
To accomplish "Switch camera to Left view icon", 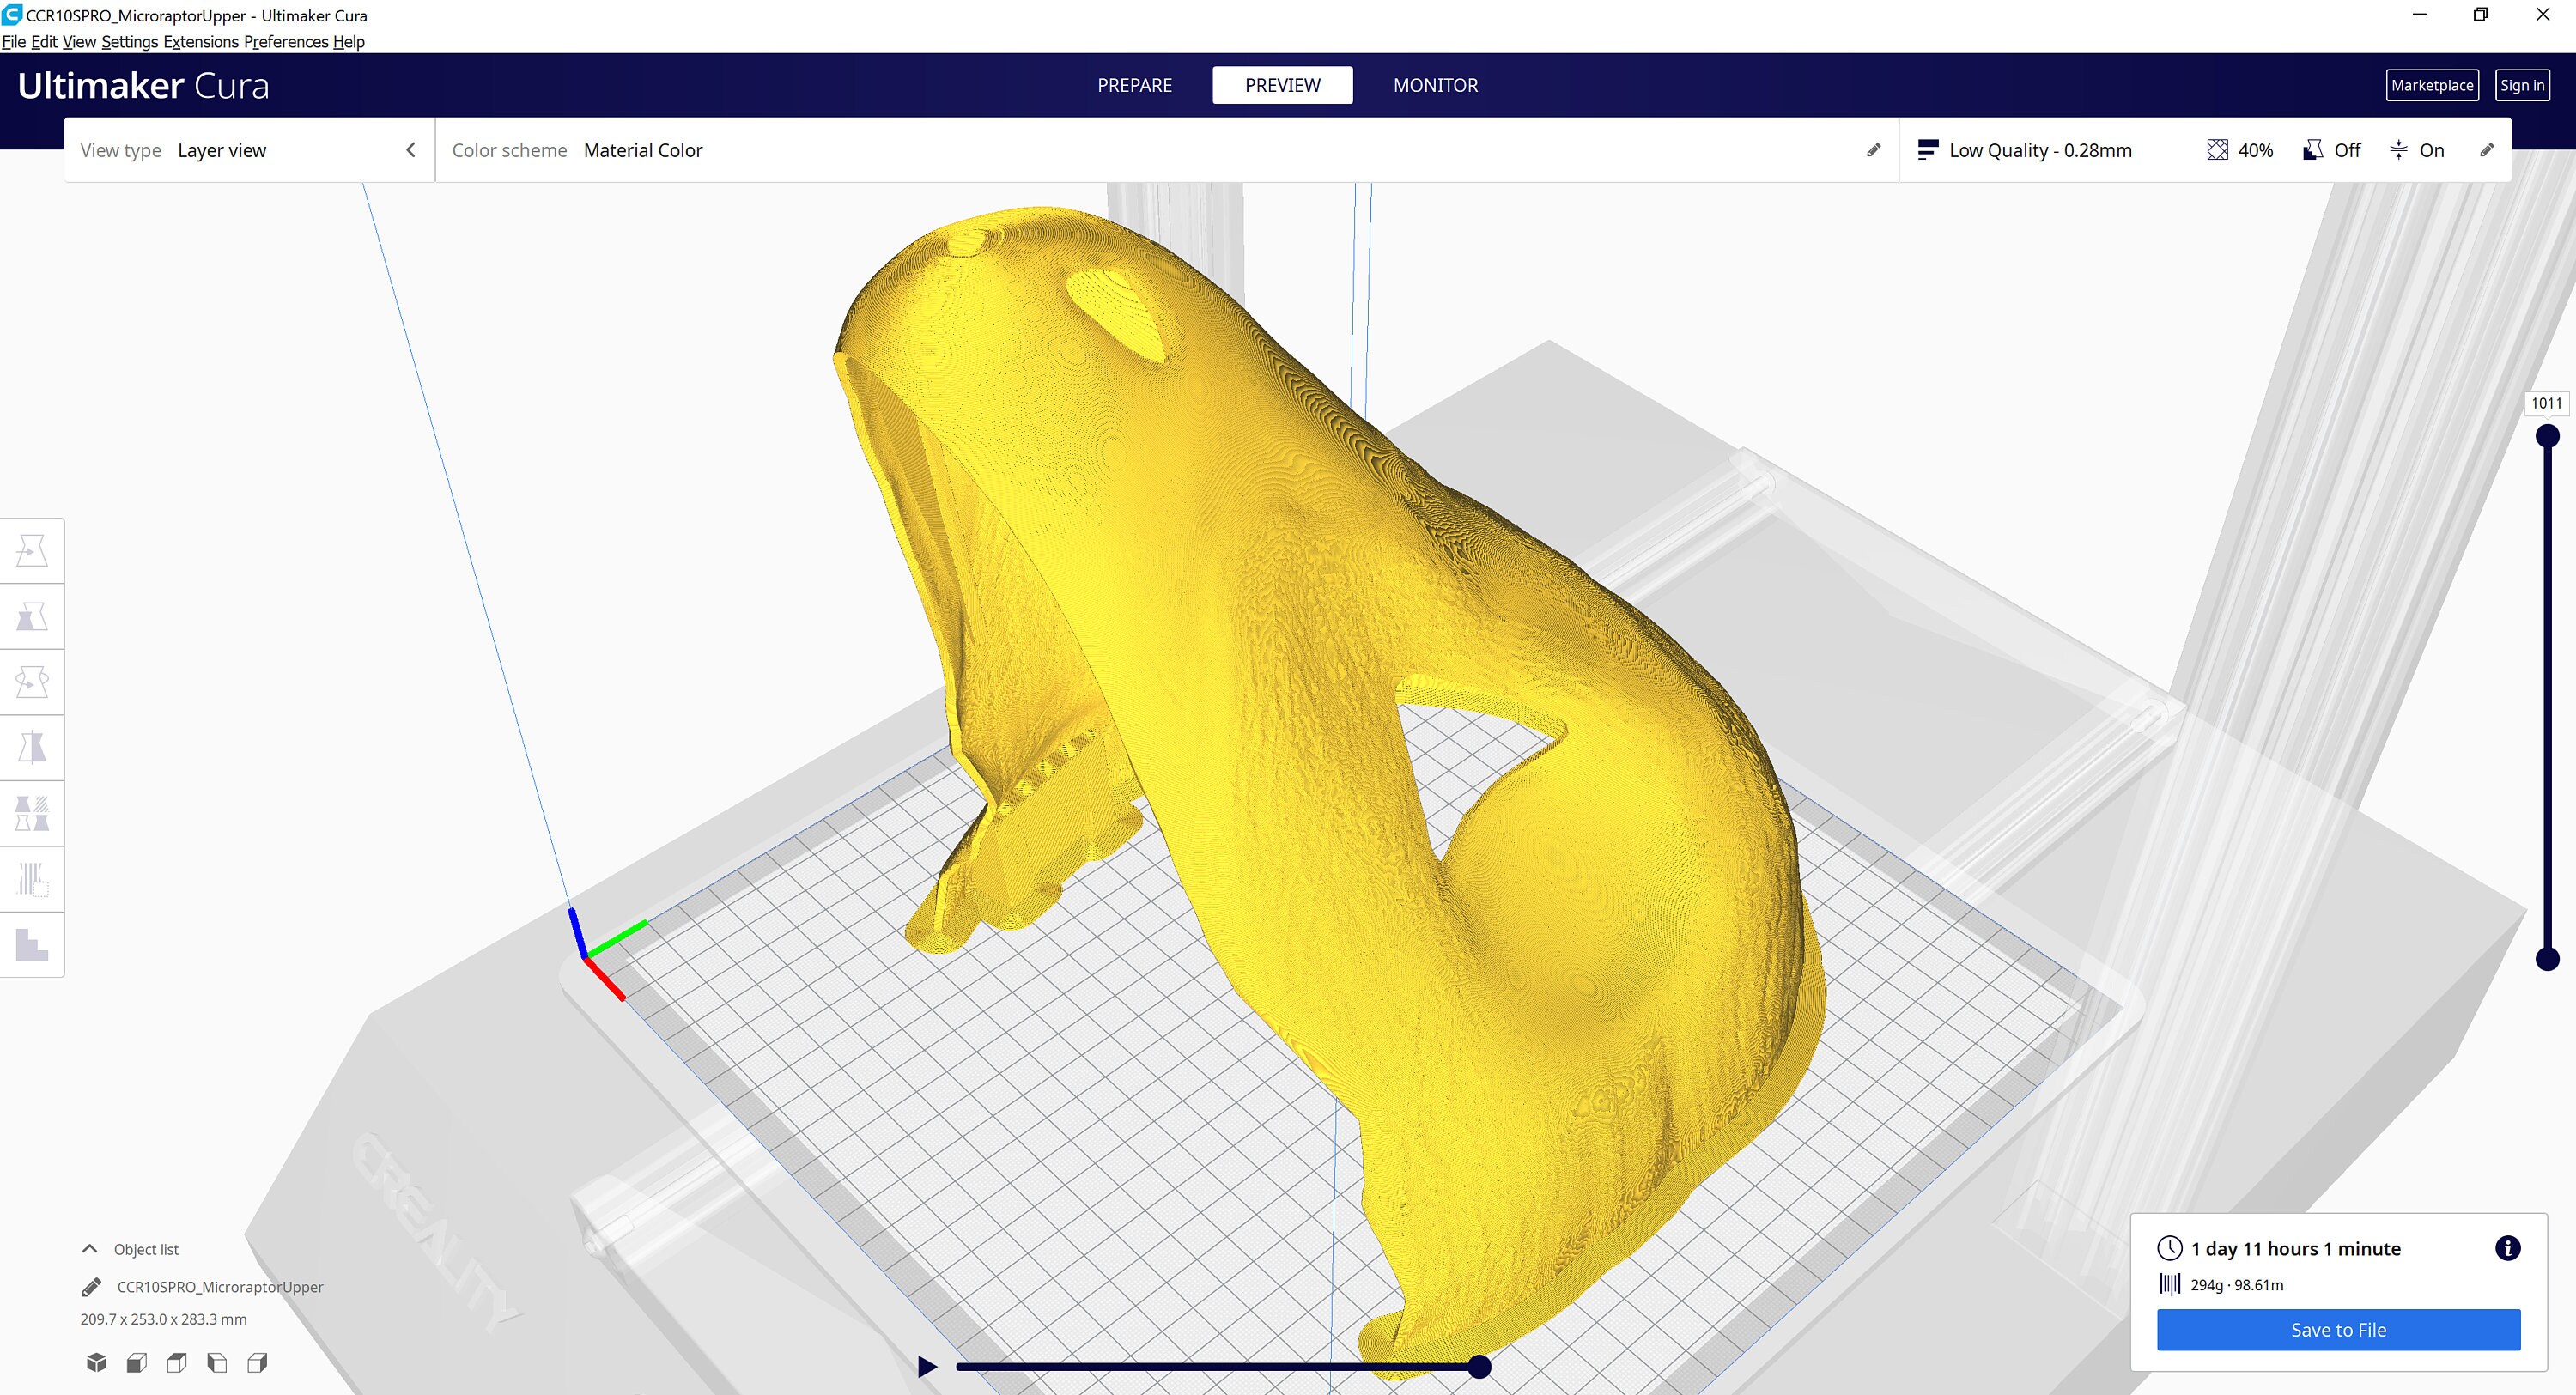I will 217,1362.
